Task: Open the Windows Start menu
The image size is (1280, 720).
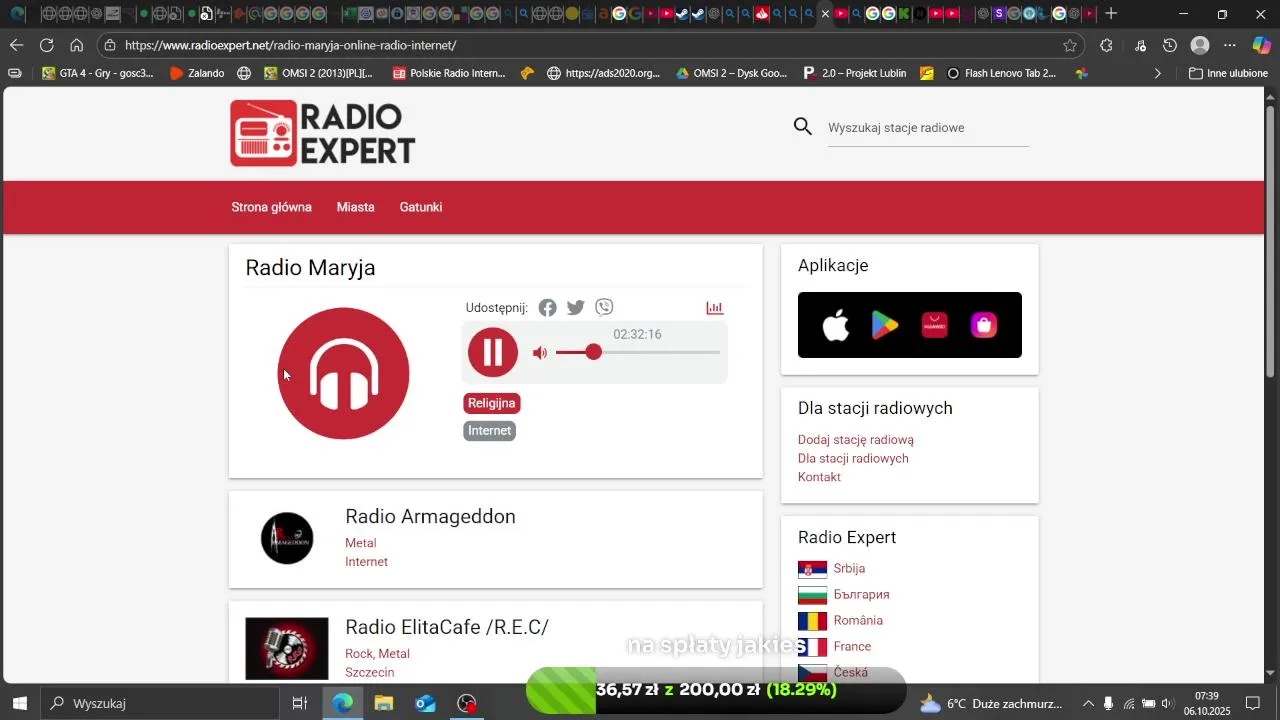Action: point(19,703)
